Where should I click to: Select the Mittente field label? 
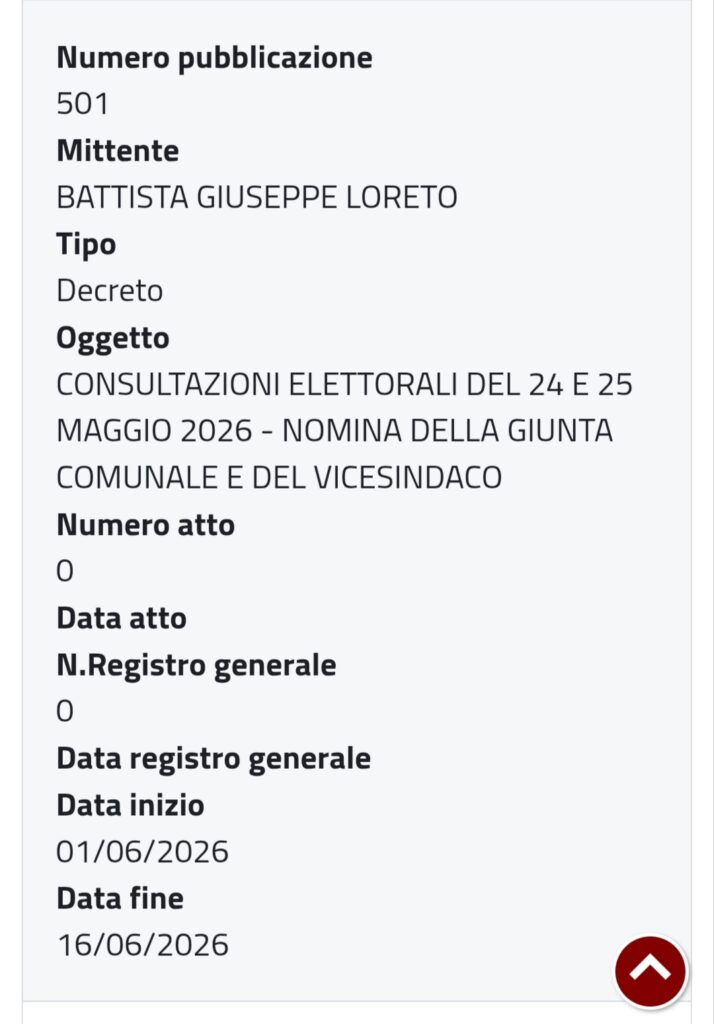(118, 151)
